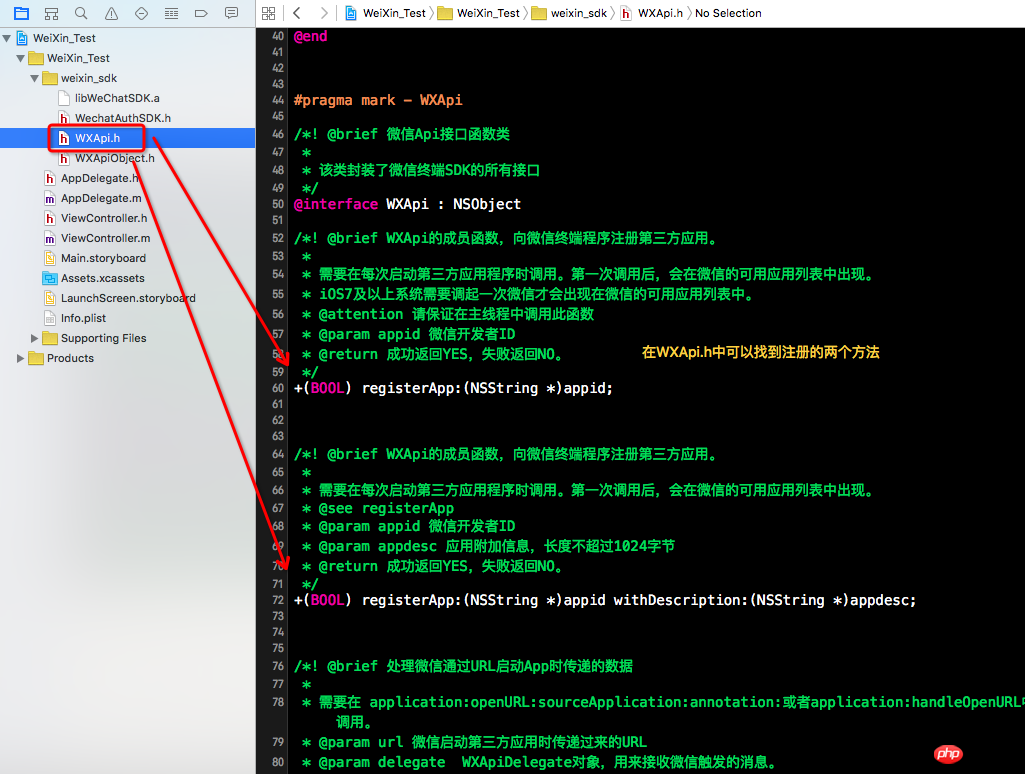Open the Debug navigator lines icon
The height and width of the screenshot is (774, 1025).
[x=171, y=13]
